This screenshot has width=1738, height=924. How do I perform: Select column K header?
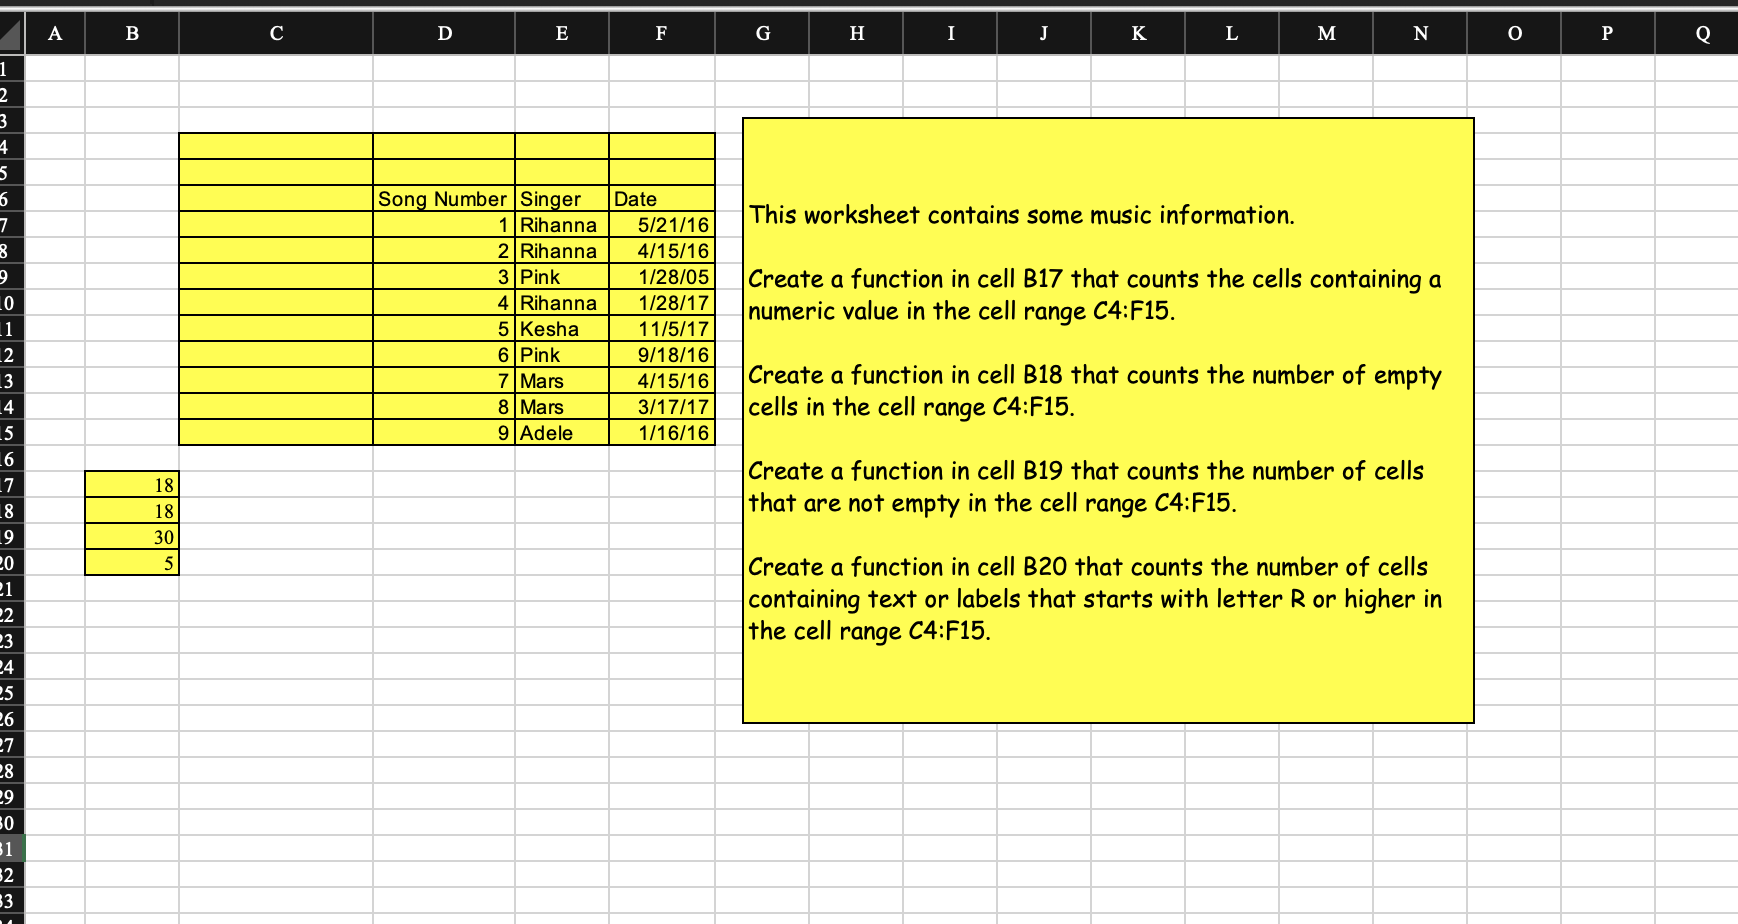coord(1138,34)
